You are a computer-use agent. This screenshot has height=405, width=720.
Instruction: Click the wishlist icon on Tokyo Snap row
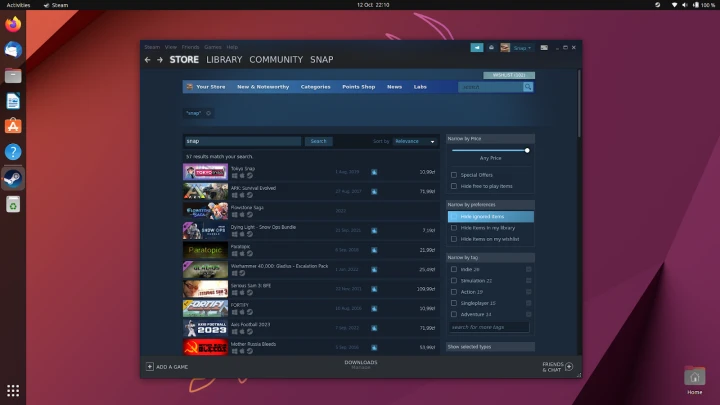[x=374, y=172]
